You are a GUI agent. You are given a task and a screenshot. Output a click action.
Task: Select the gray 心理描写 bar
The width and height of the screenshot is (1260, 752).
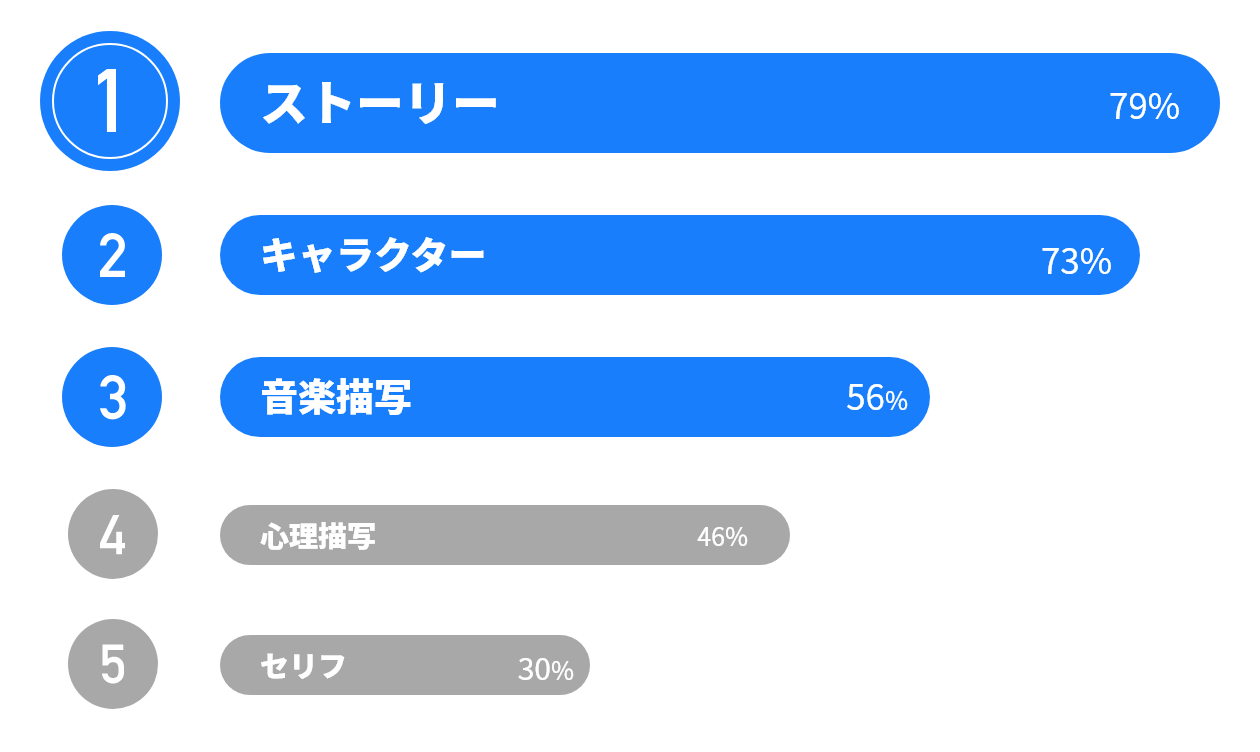(x=505, y=535)
